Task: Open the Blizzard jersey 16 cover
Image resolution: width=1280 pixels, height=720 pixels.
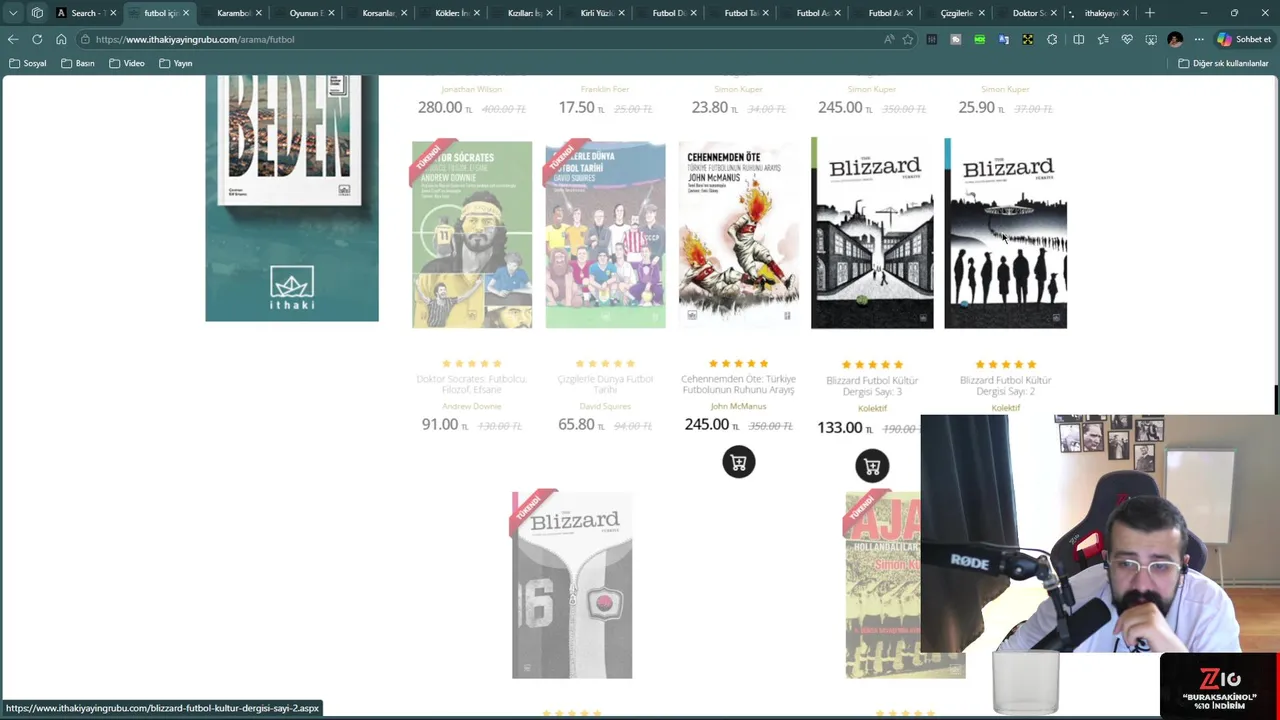Action: [572, 585]
